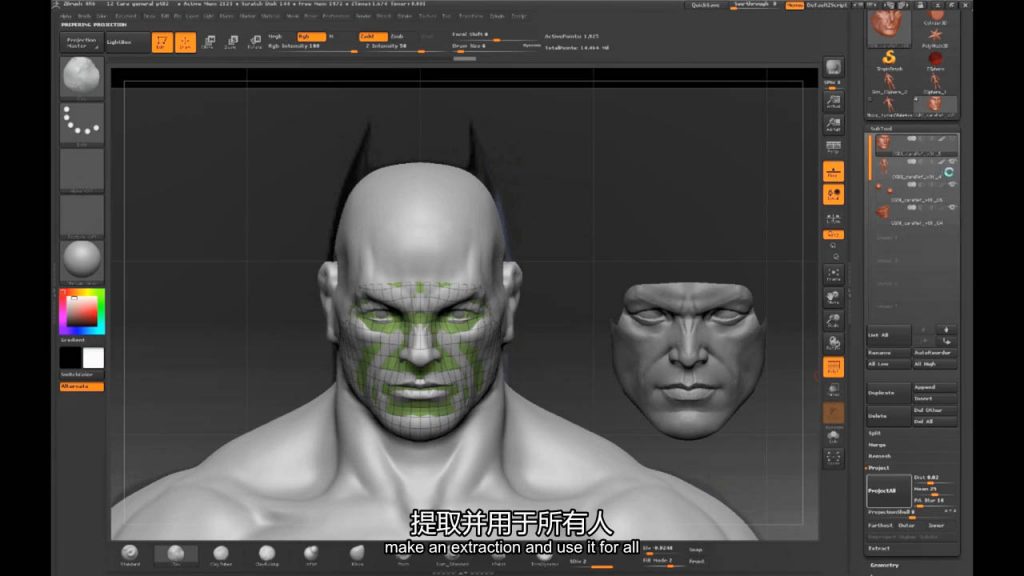Click the Append button
The height and width of the screenshot is (576, 1024).
[x=935, y=387]
